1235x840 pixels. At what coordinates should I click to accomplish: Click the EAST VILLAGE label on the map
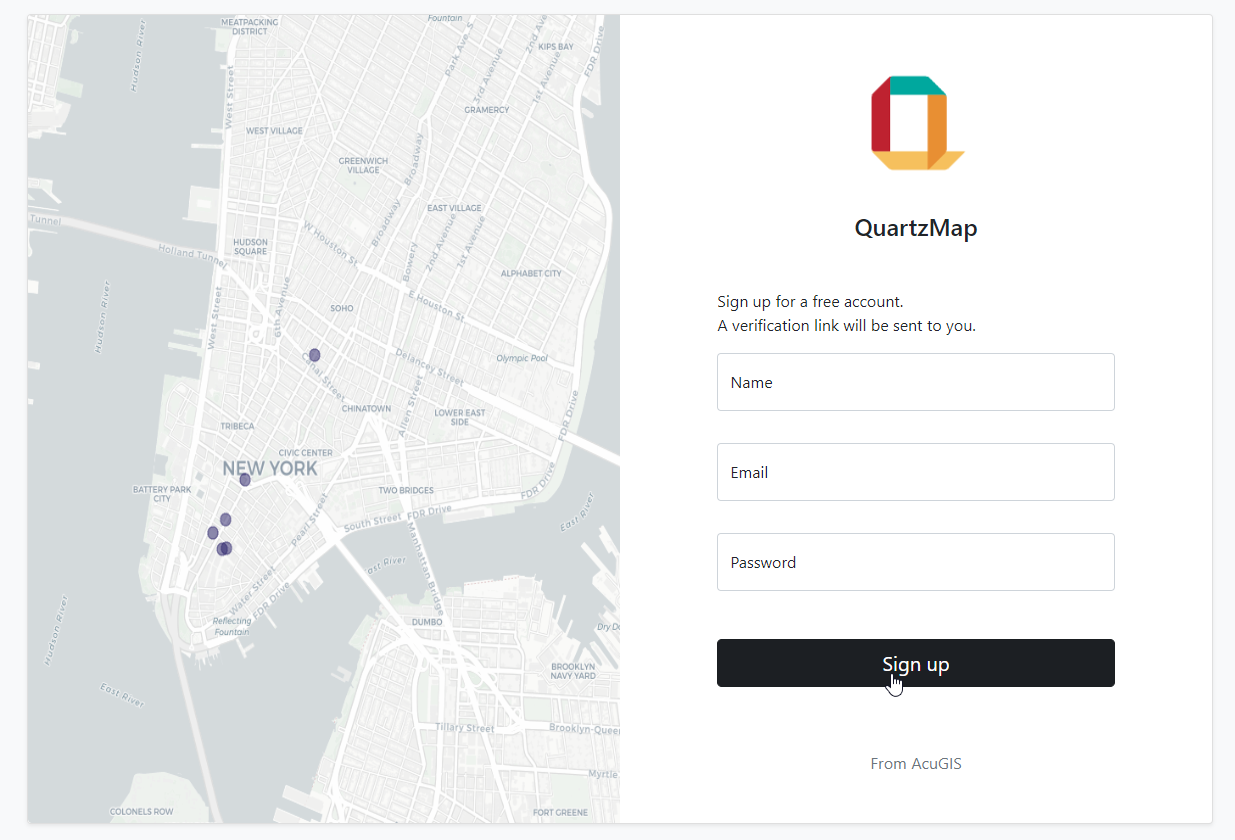(x=454, y=208)
